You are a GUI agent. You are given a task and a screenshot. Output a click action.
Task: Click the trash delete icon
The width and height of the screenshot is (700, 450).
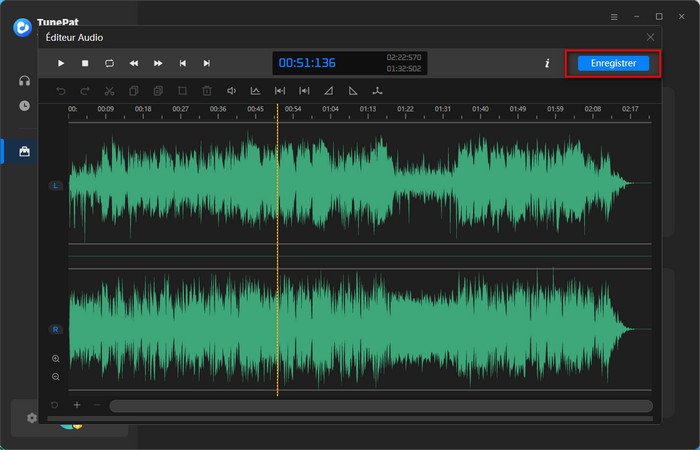[x=207, y=91]
